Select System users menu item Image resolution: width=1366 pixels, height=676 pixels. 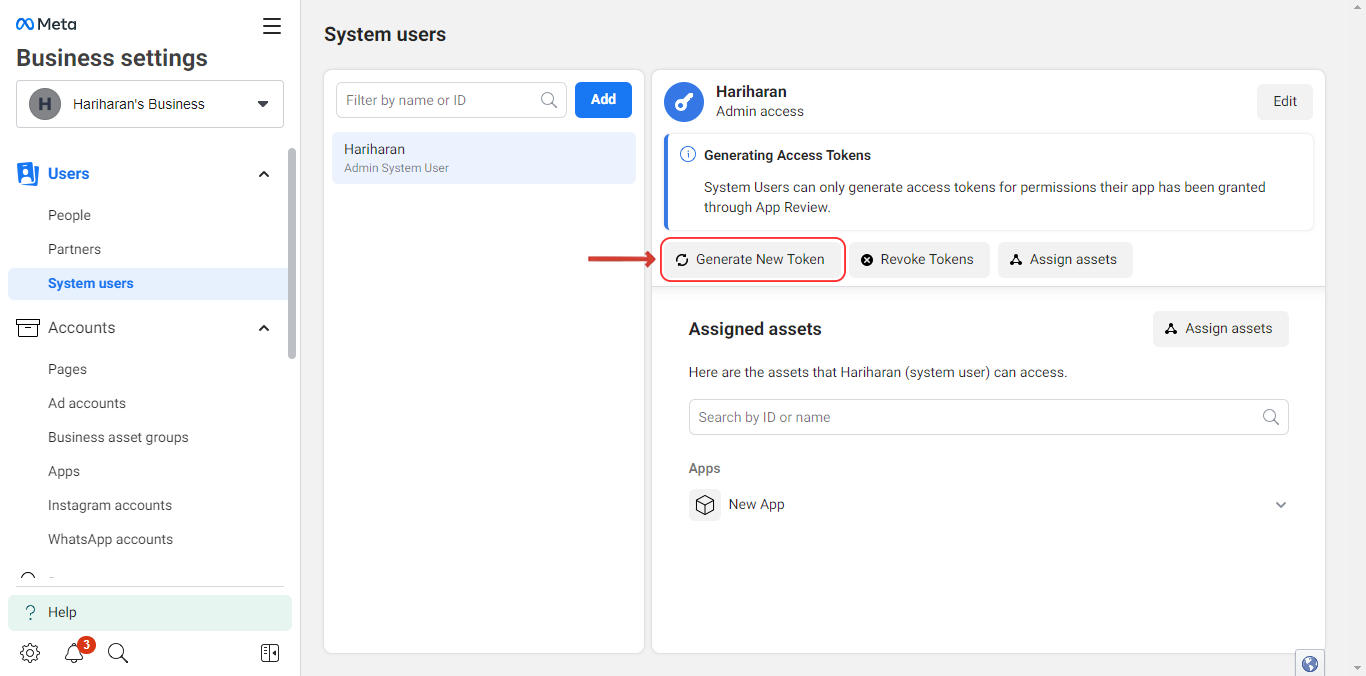point(147,284)
